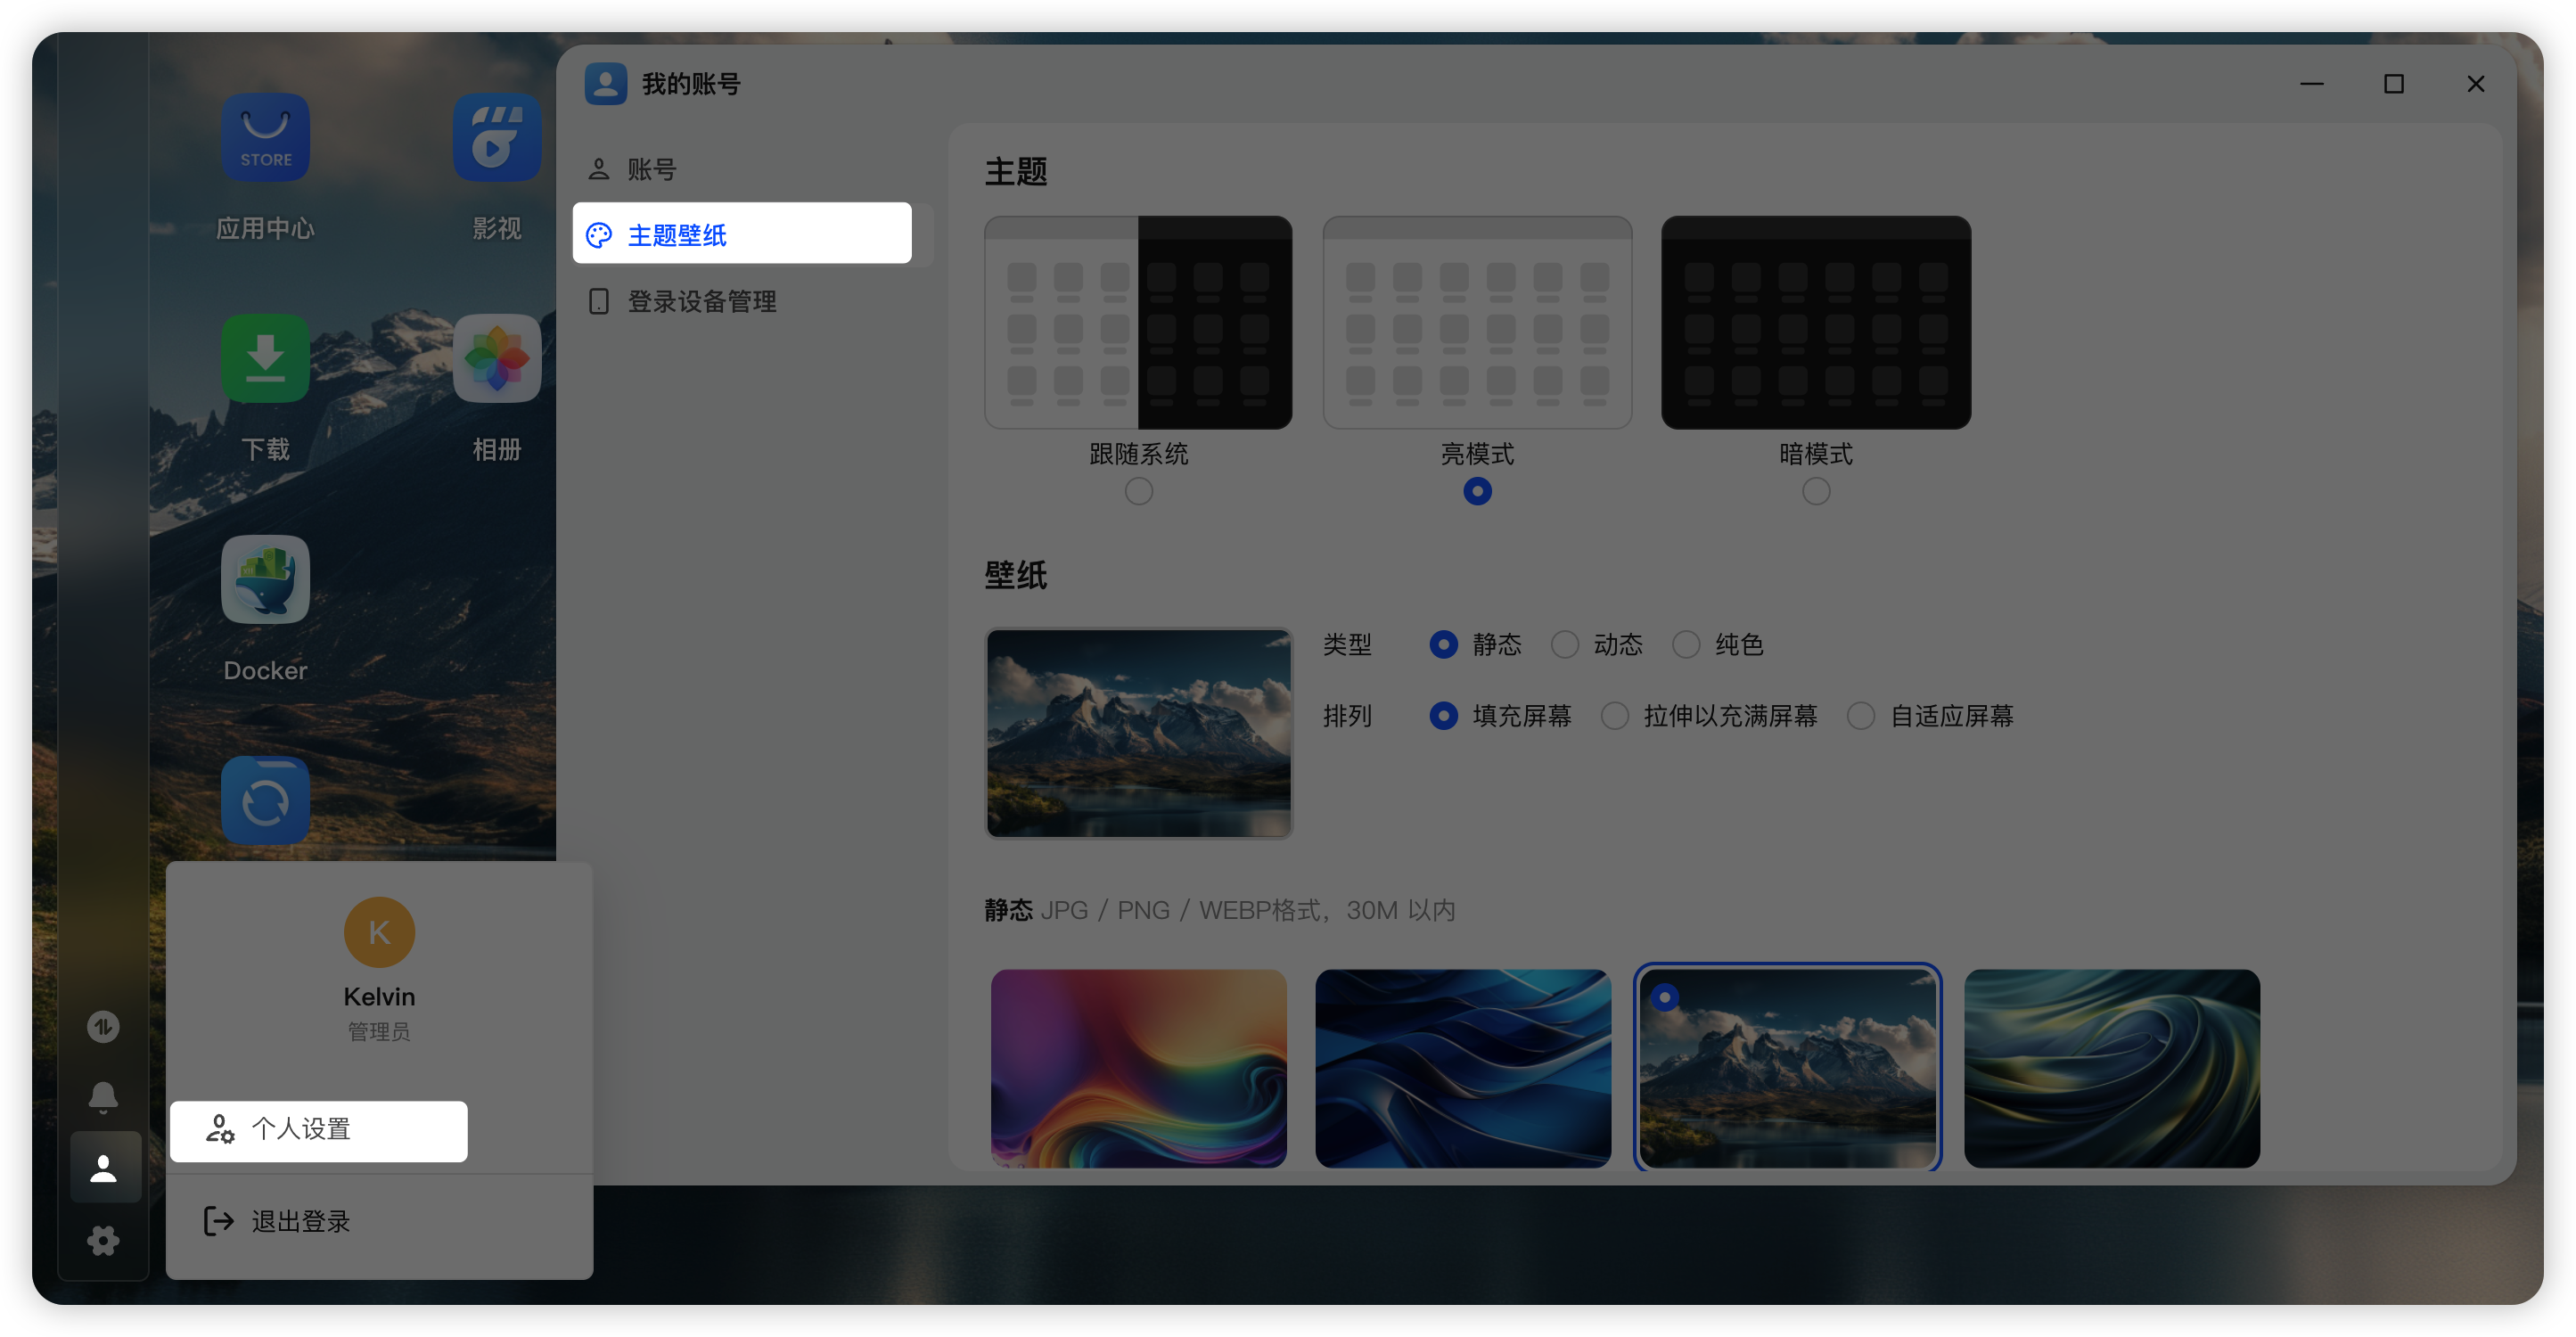Select 拉伸以充满屏幕 arrangement option
2576x1337 pixels.
1614,716
